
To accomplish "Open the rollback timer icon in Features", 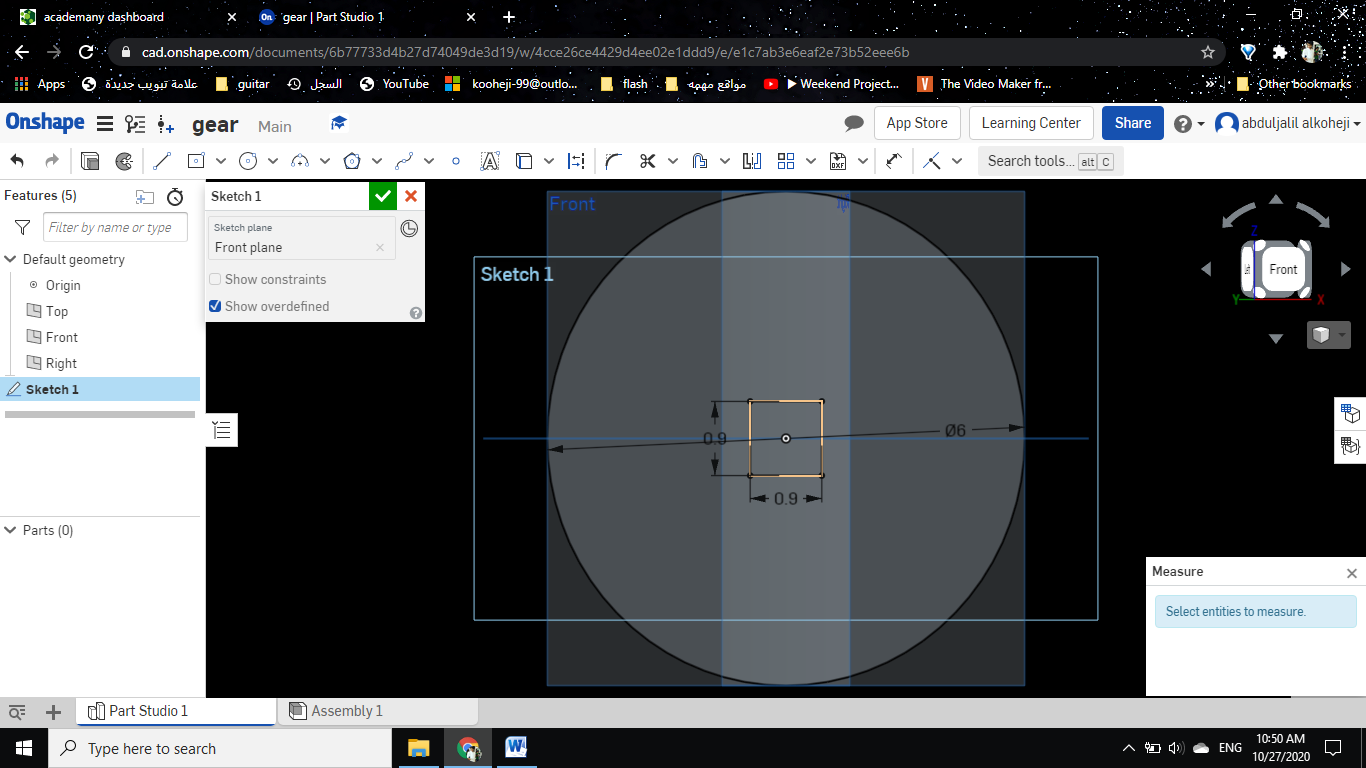I will (x=175, y=196).
